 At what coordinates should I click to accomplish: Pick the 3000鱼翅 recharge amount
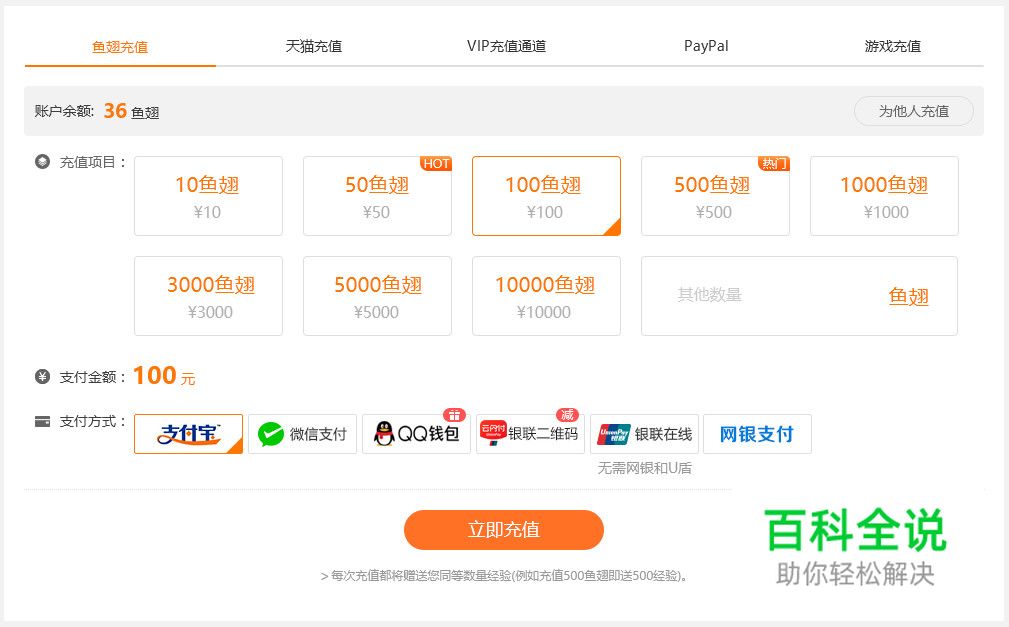coord(207,296)
